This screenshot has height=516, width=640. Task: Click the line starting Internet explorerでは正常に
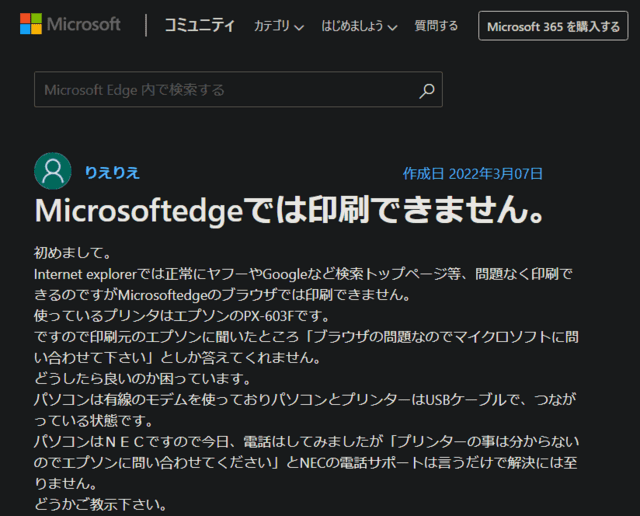click(x=303, y=274)
